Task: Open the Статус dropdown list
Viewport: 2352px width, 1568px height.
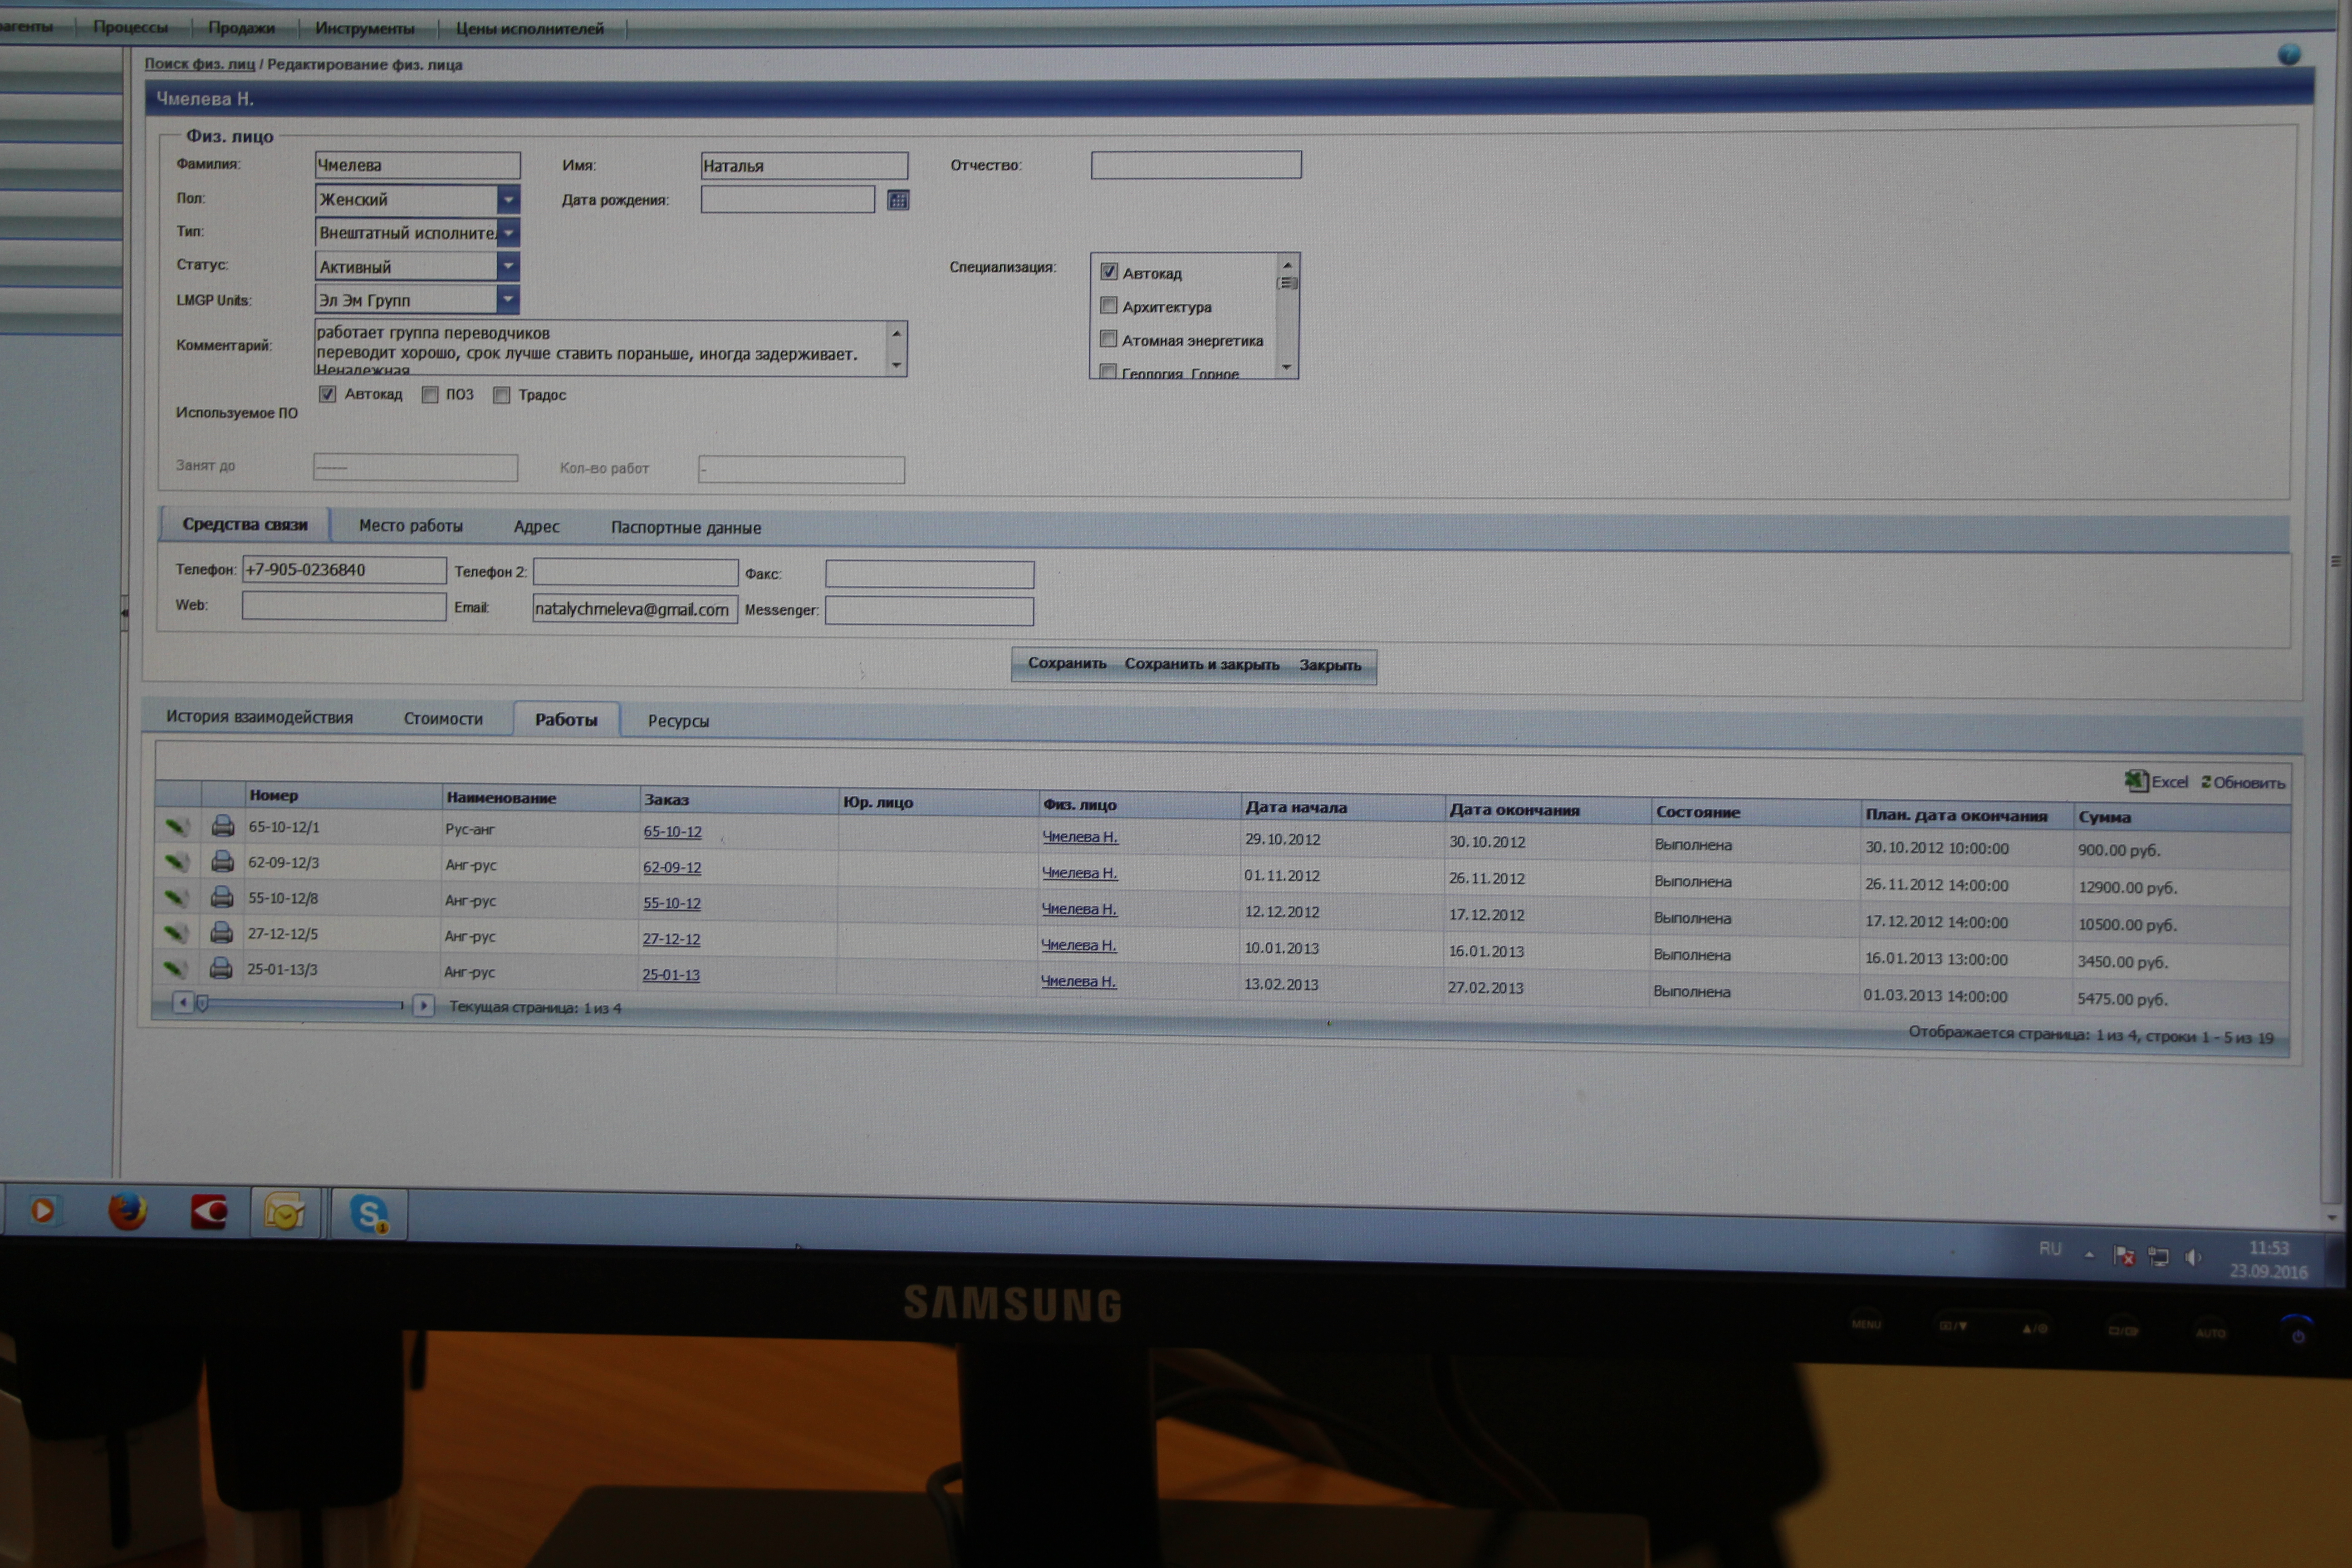Action: point(508,266)
